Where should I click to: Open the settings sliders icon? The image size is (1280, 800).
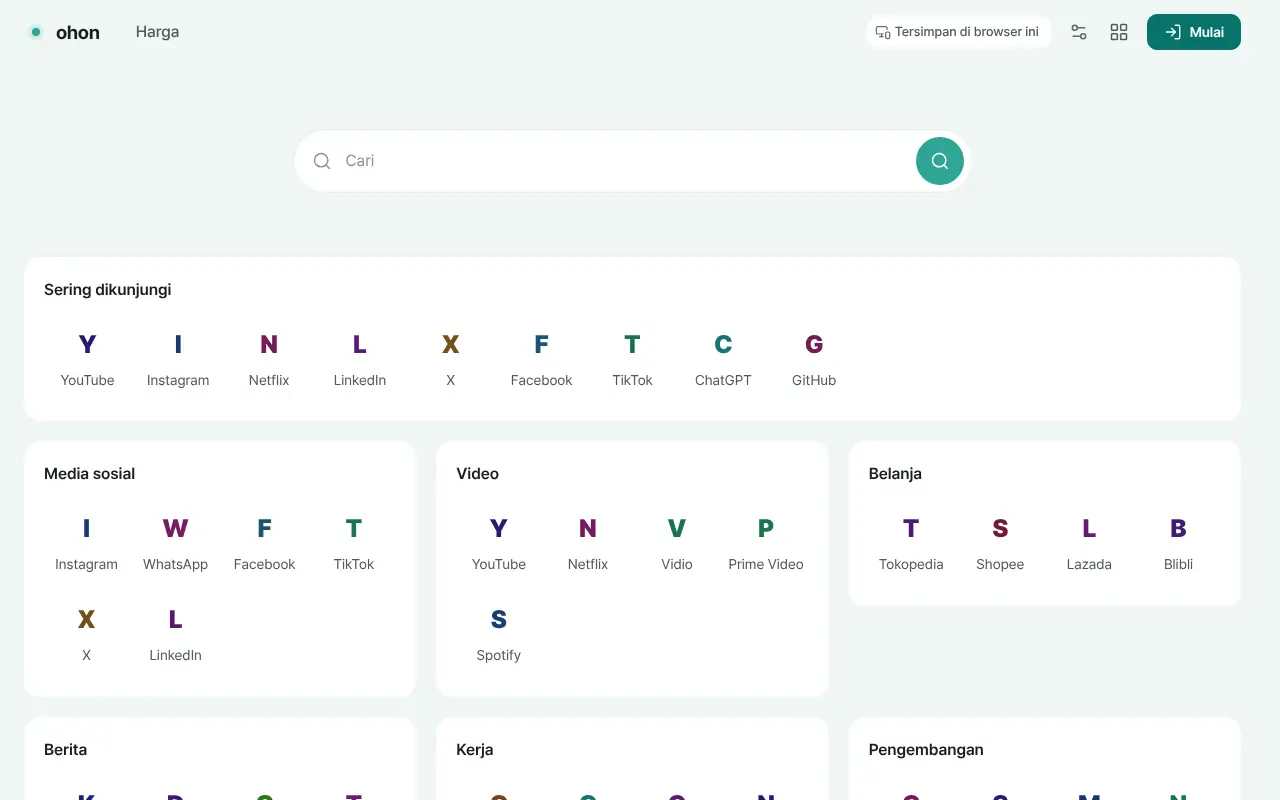click(1079, 32)
